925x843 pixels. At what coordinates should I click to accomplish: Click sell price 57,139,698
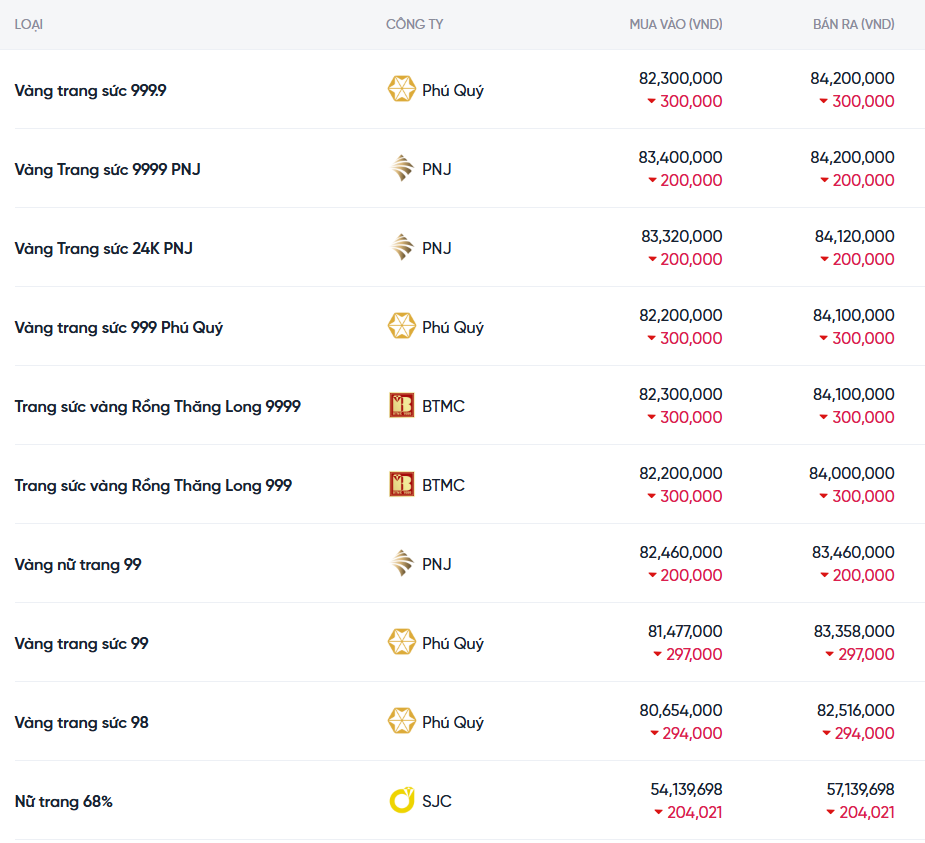coord(860,789)
